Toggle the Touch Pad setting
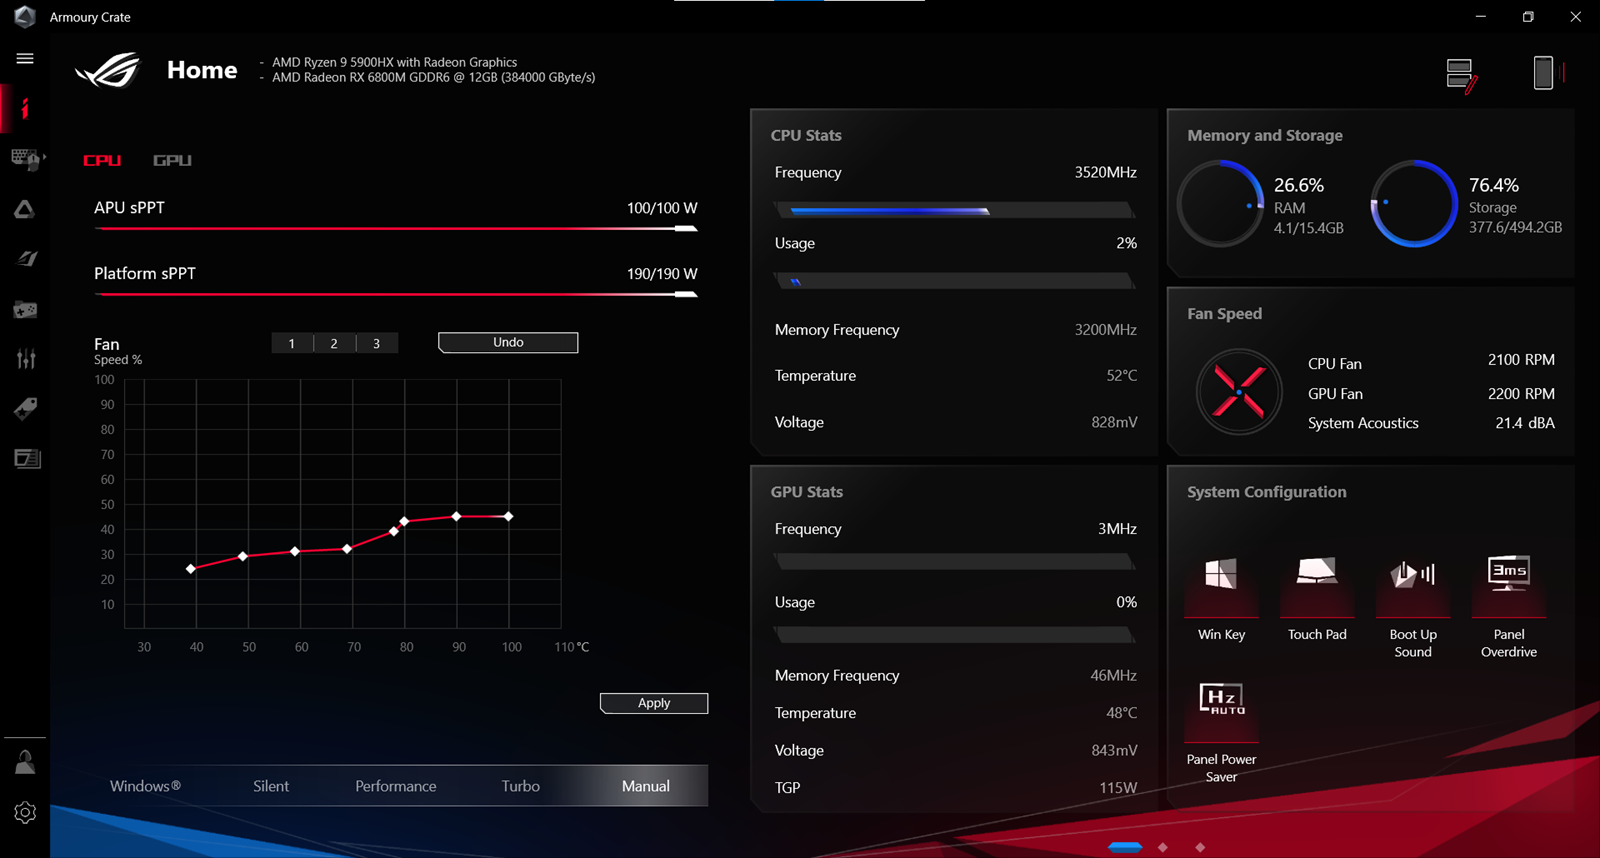Viewport: 1600px width, 858px height. point(1317,599)
